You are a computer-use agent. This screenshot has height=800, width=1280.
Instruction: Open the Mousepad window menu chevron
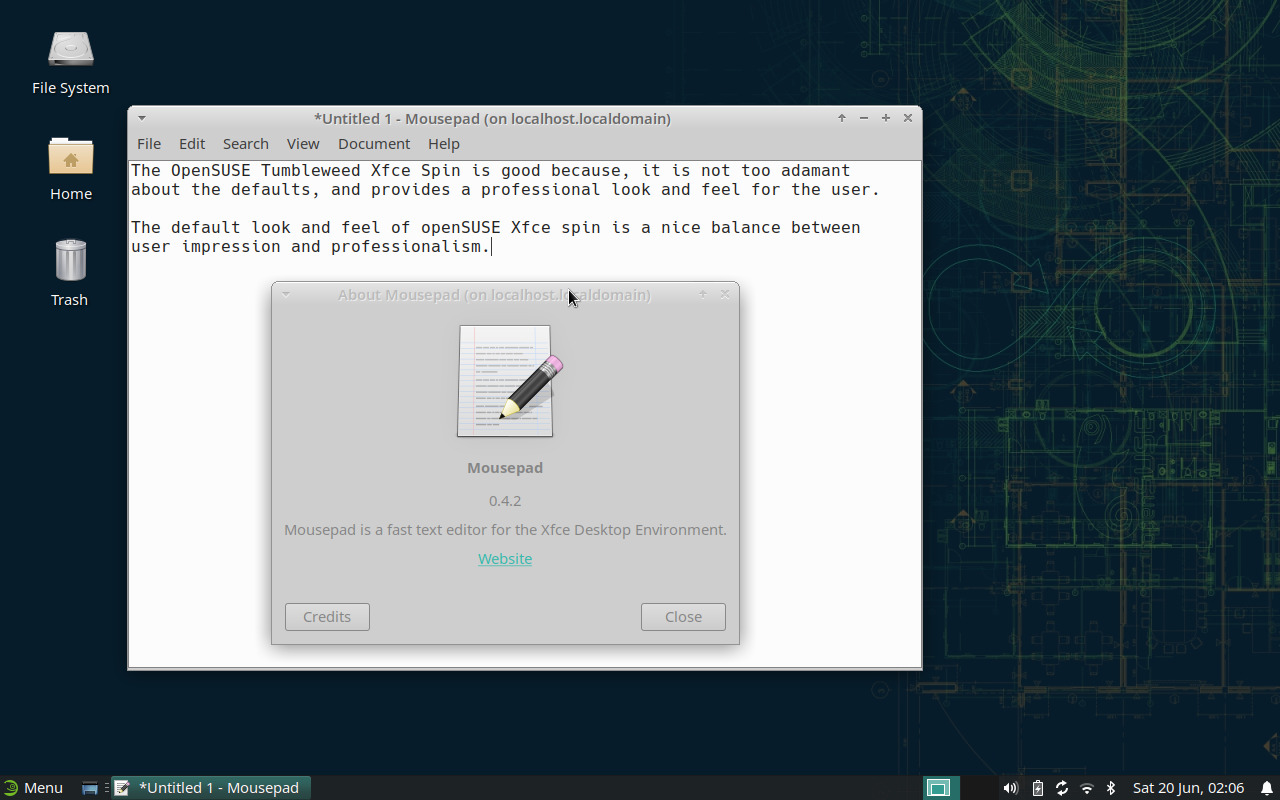click(x=141, y=117)
